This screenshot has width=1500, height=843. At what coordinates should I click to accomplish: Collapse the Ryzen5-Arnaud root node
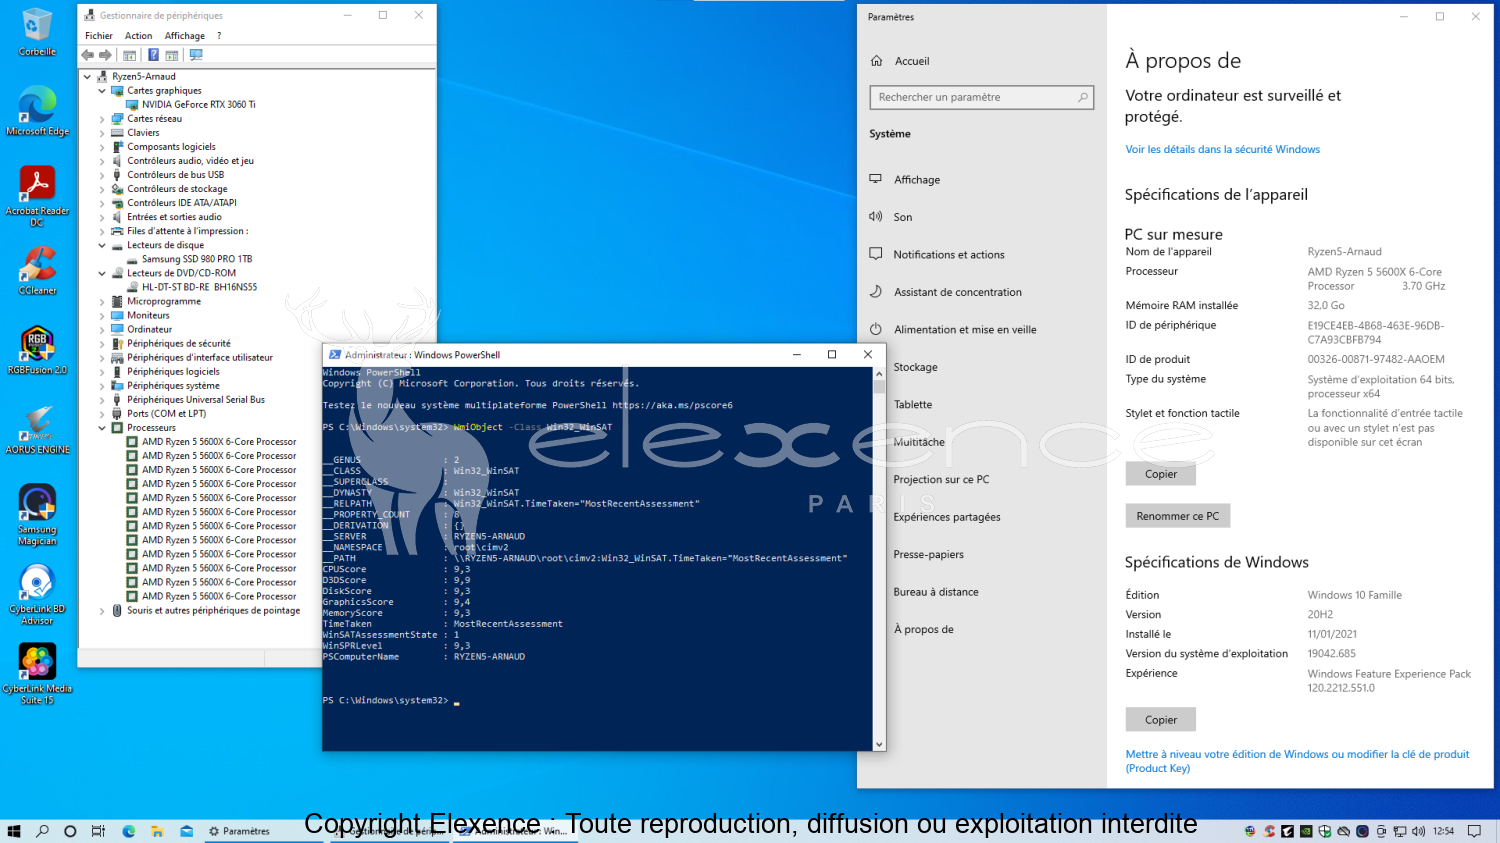[87, 77]
